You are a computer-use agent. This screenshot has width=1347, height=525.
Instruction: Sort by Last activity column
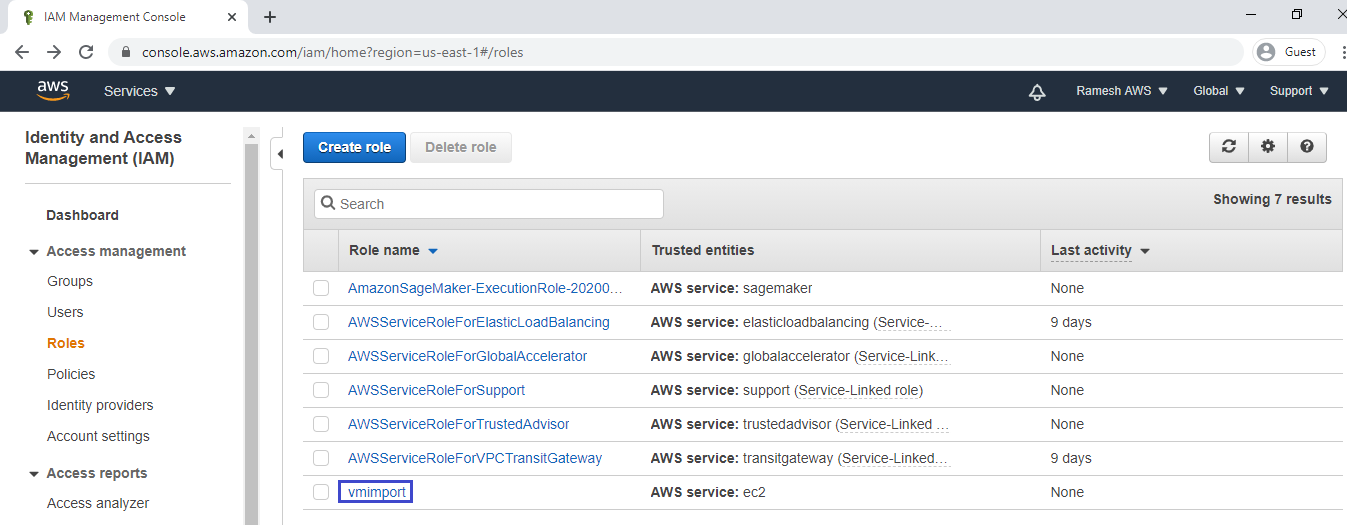coord(1100,250)
